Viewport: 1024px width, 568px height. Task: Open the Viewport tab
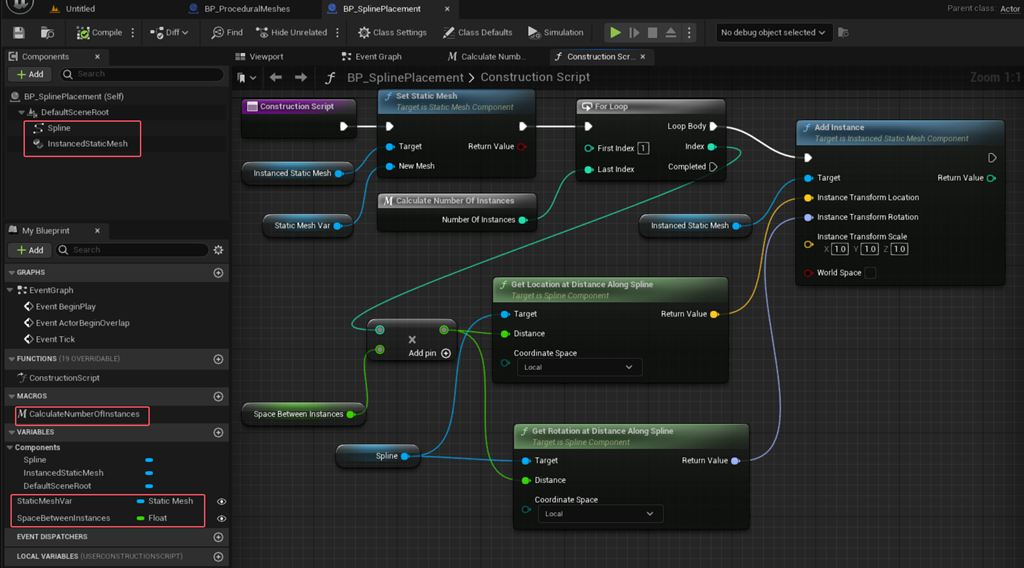point(259,57)
